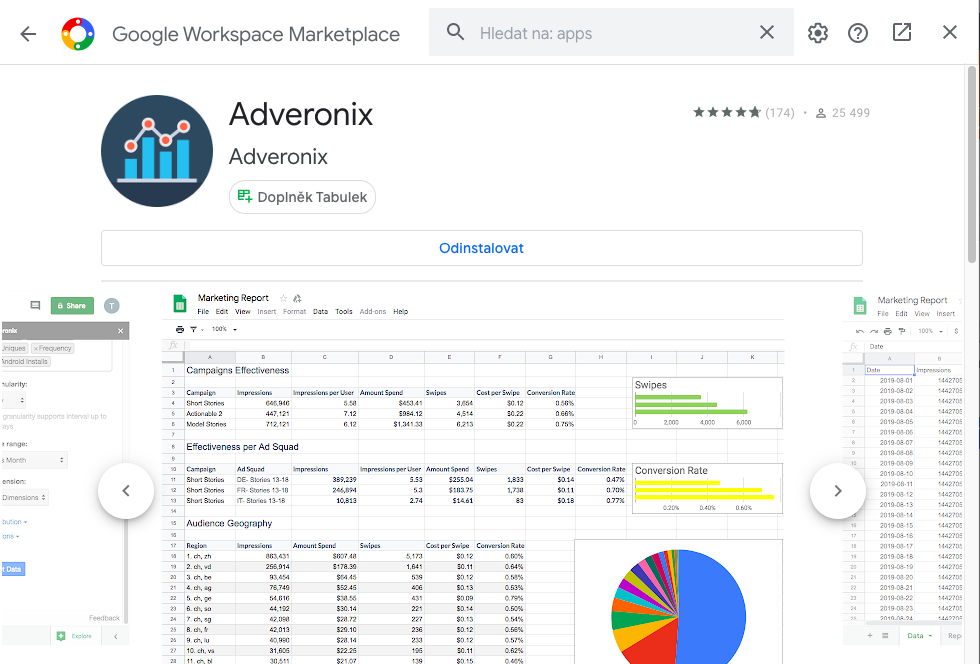
Task: Click the Odinstalovat button
Action: 481,248
